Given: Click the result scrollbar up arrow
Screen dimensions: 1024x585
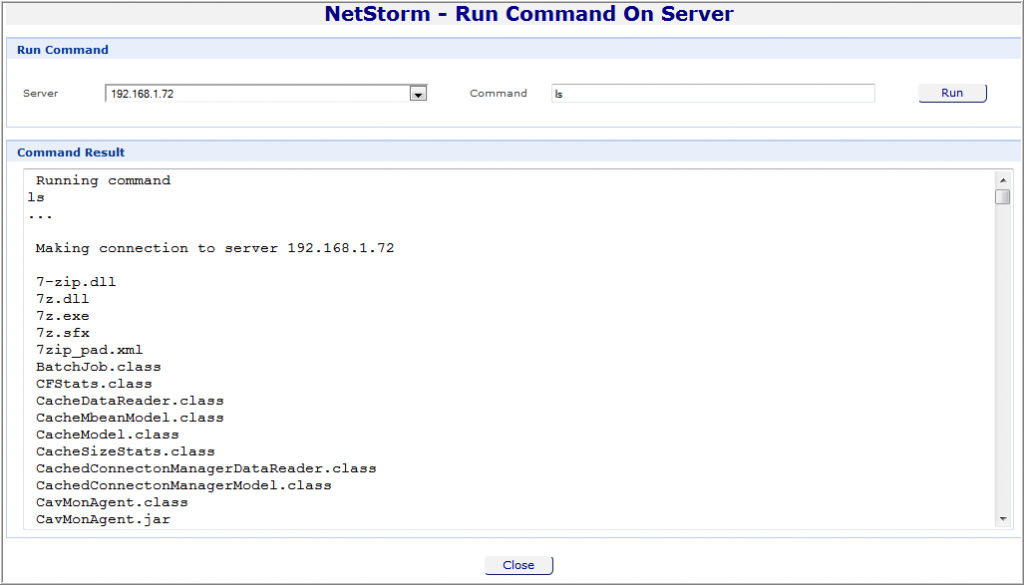Looking at the screenshot, I should (1002, 180).
